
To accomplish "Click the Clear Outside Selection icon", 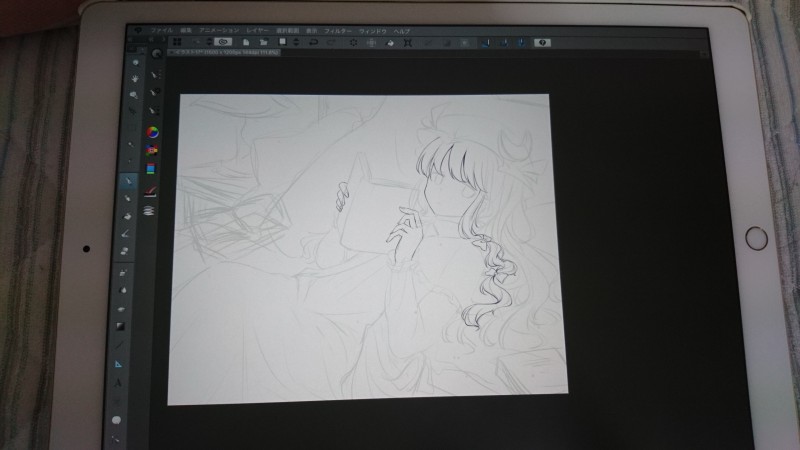I will 371,43.
